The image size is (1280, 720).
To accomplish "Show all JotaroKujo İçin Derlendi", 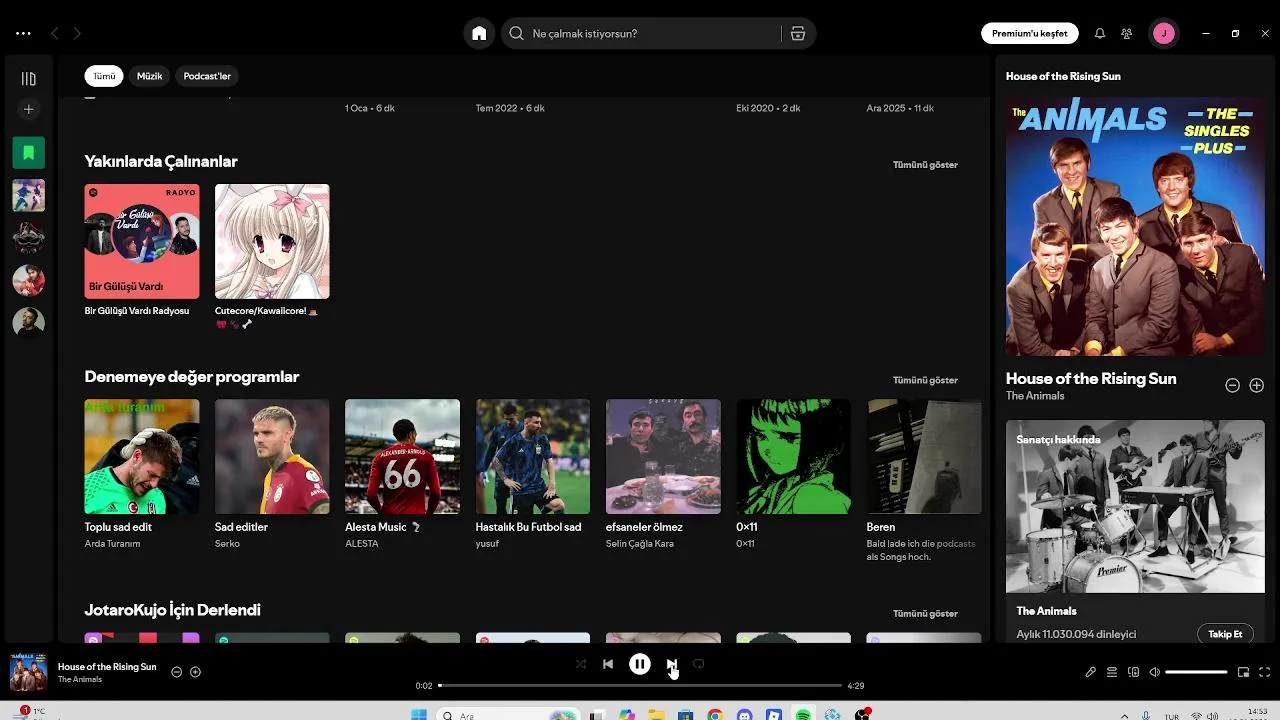I will coord(925,614).
